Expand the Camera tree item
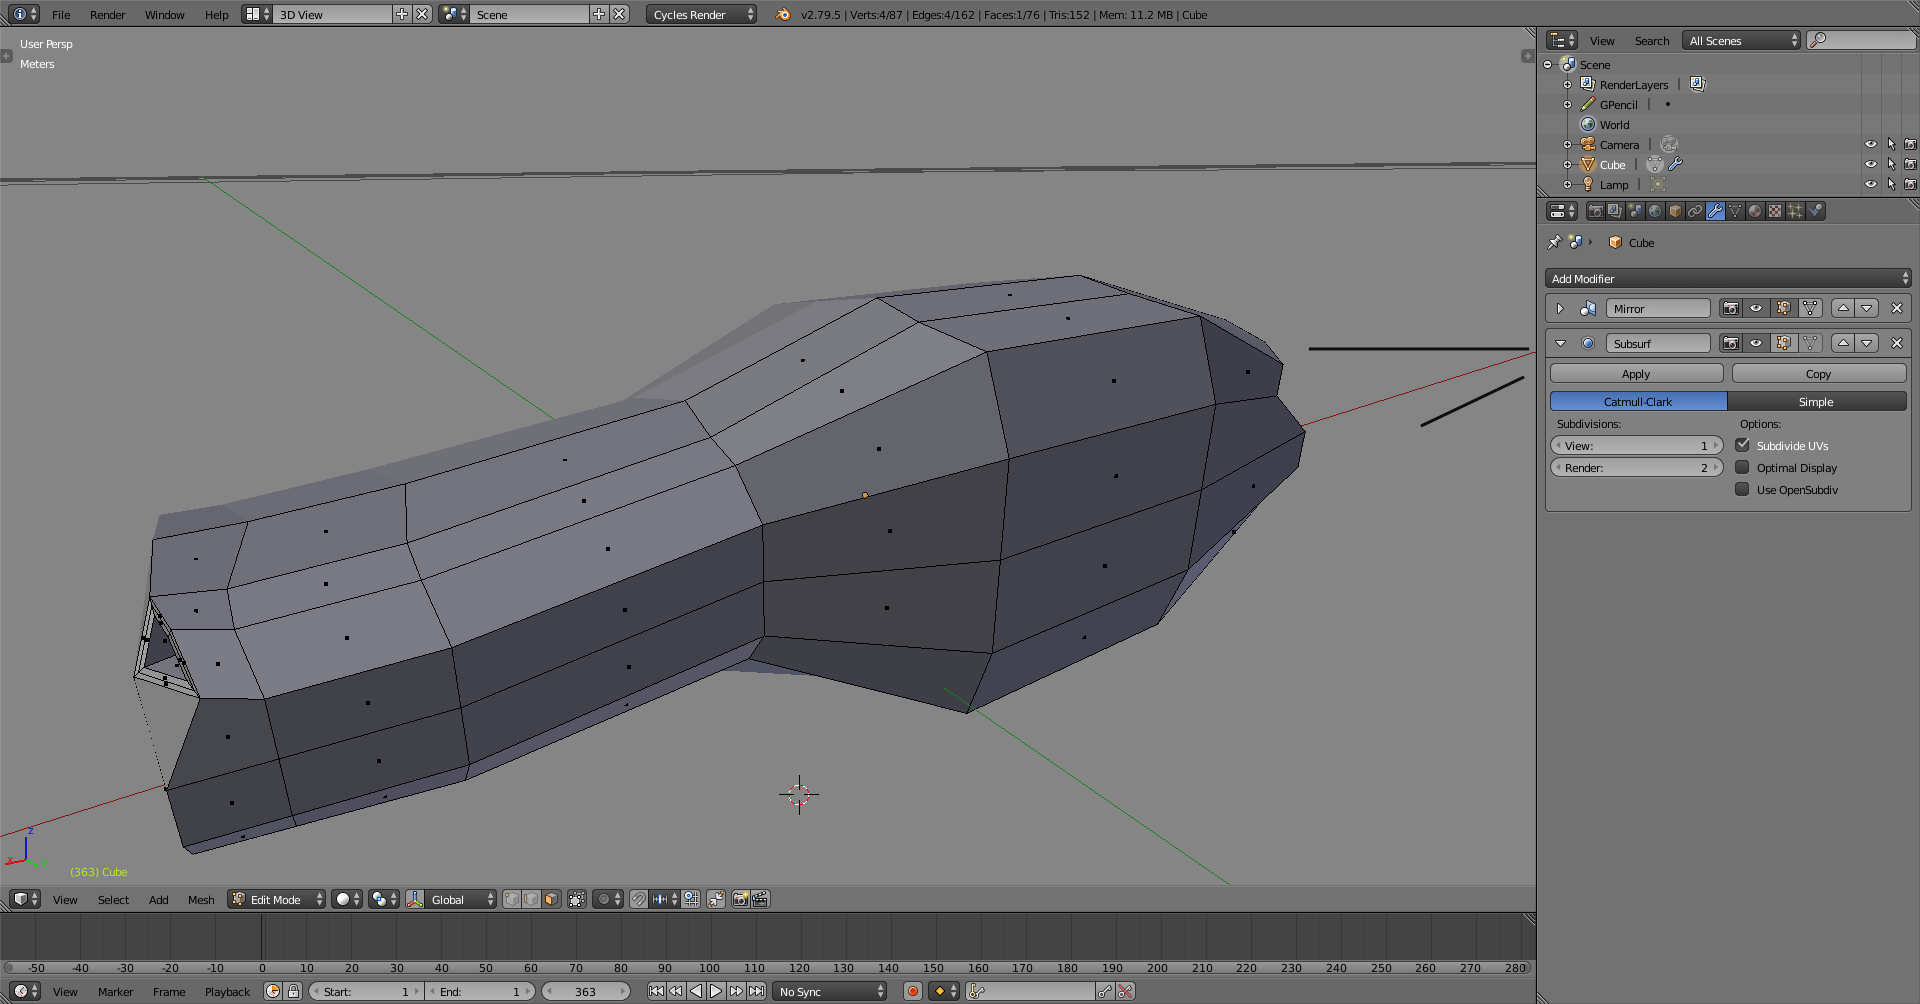This screenshot has height=1004, width=1920. coord(1567,144)
